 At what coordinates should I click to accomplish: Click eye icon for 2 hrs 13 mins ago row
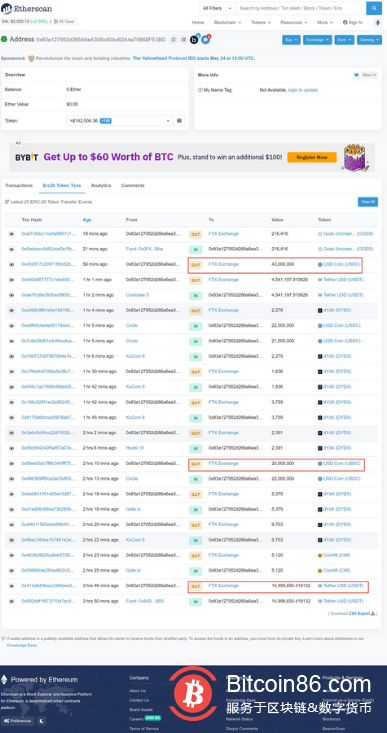click(x=12, y=479)
